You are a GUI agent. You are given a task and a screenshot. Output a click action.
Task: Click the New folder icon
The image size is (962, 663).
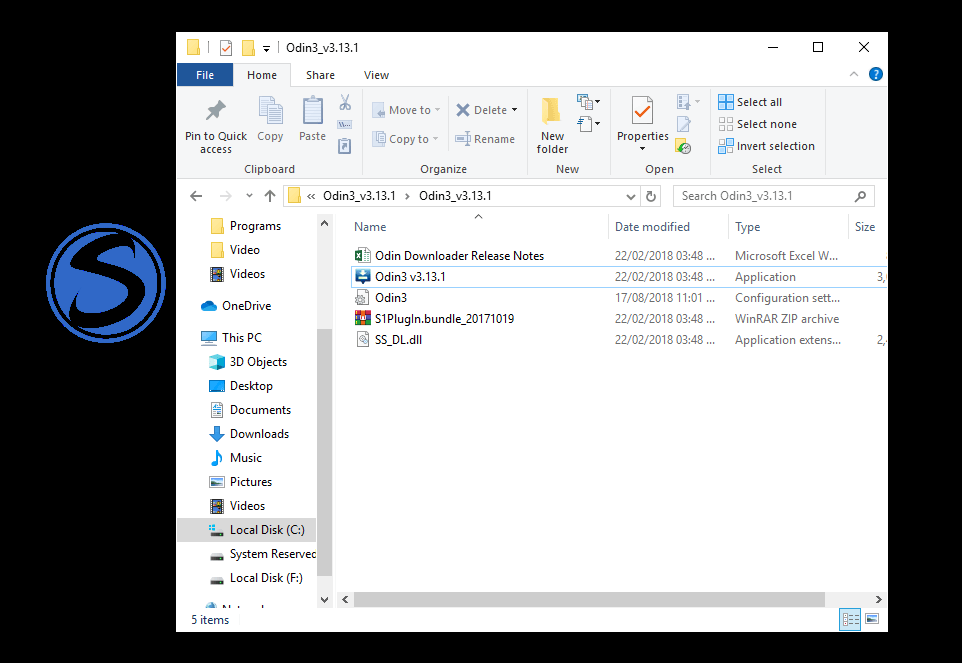pos(552,110)
